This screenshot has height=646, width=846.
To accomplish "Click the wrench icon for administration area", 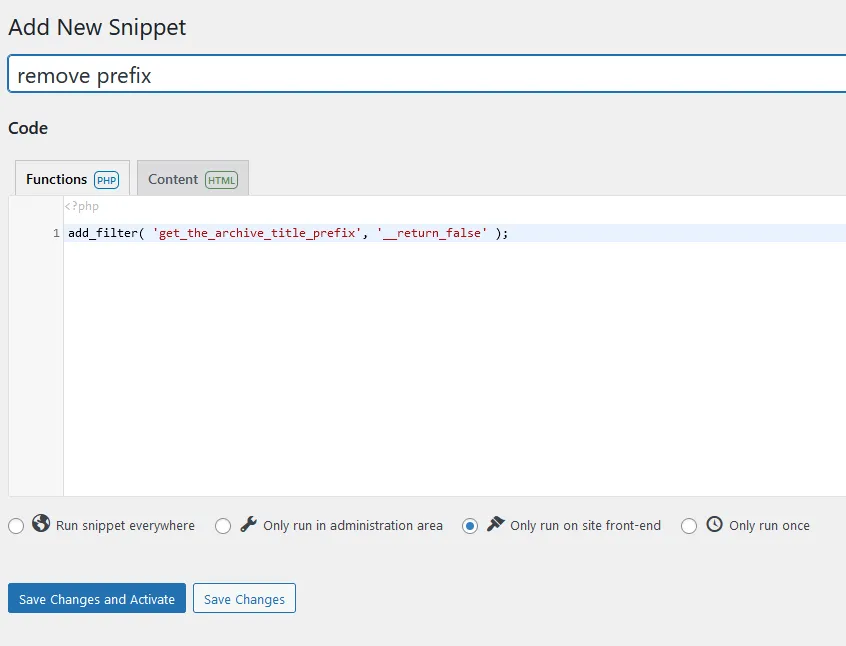I will point(248,524).
